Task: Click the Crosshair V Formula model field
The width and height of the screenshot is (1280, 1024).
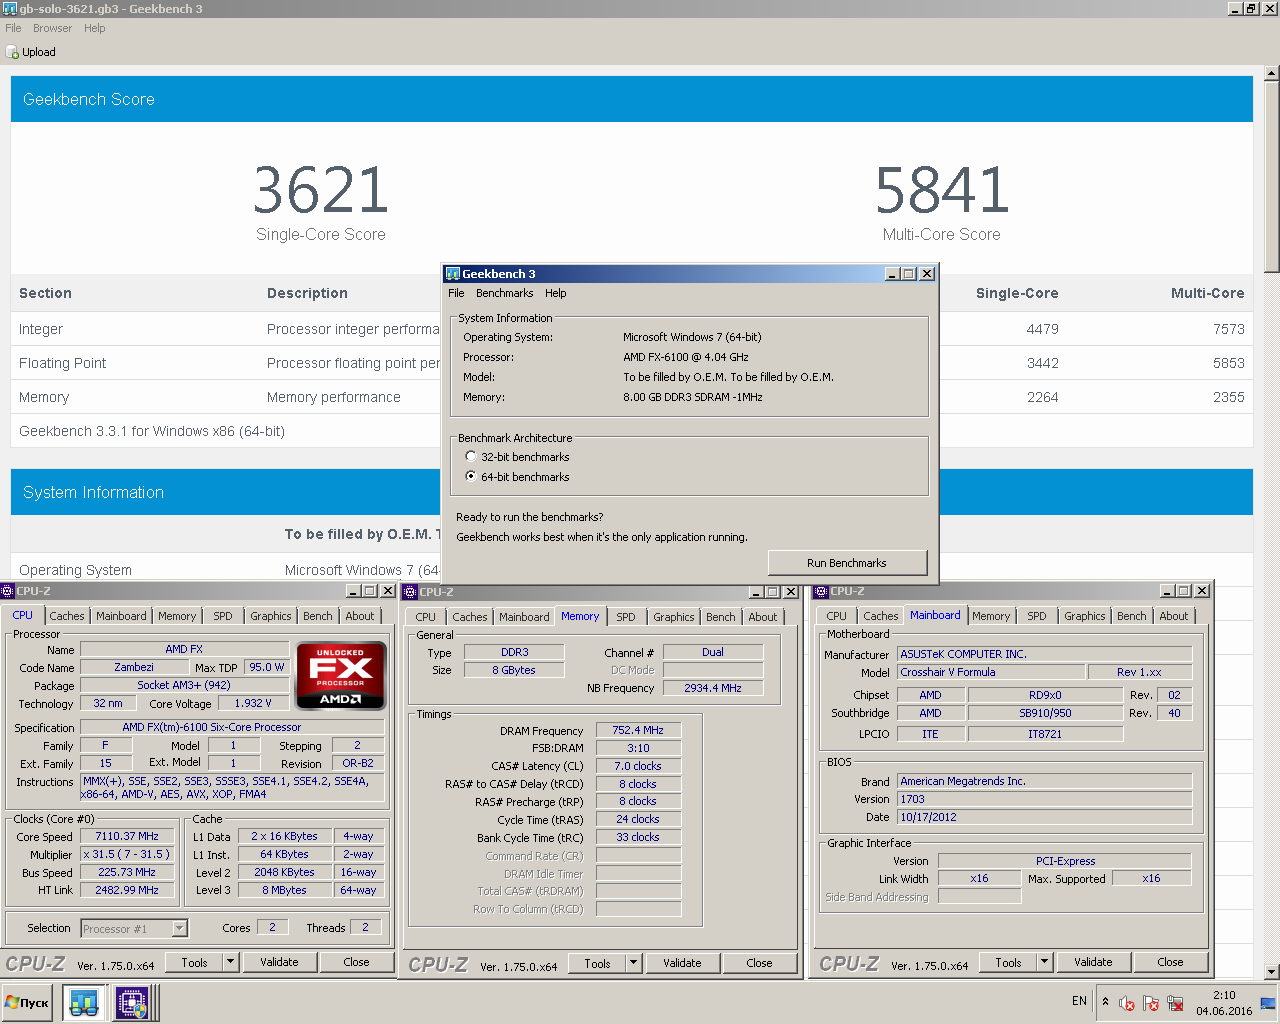Action: pos(990,672)
